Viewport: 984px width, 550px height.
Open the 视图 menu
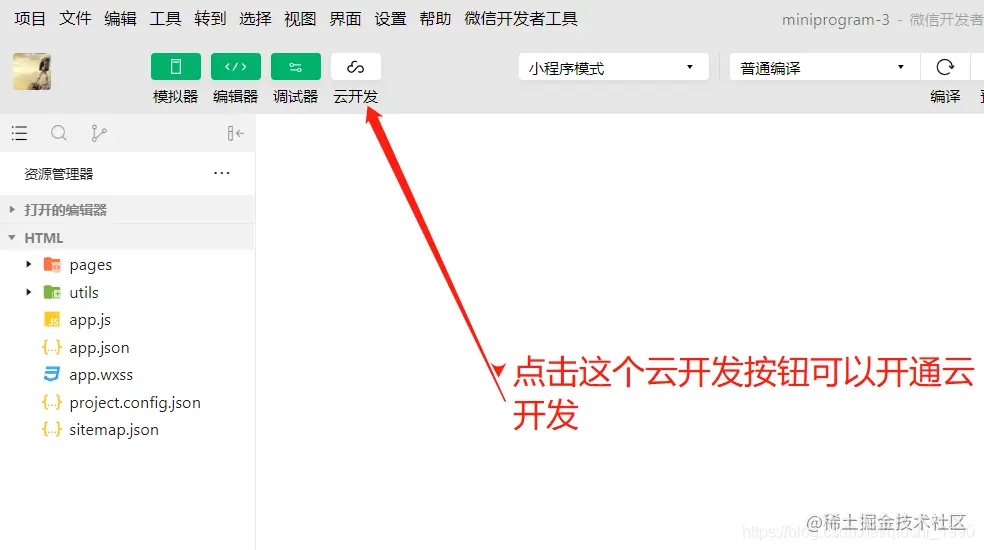(300, 19)
